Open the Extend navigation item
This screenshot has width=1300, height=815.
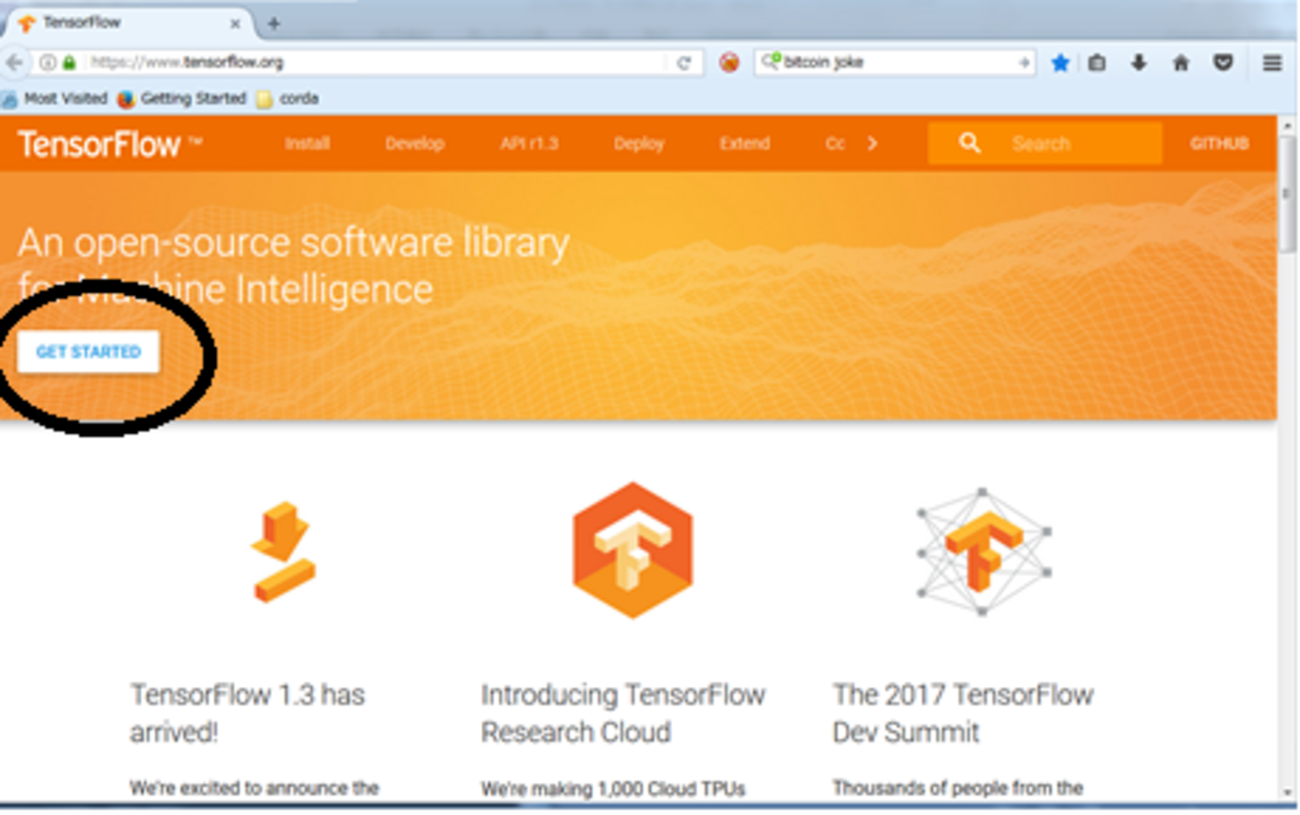(x=744, y=143)
